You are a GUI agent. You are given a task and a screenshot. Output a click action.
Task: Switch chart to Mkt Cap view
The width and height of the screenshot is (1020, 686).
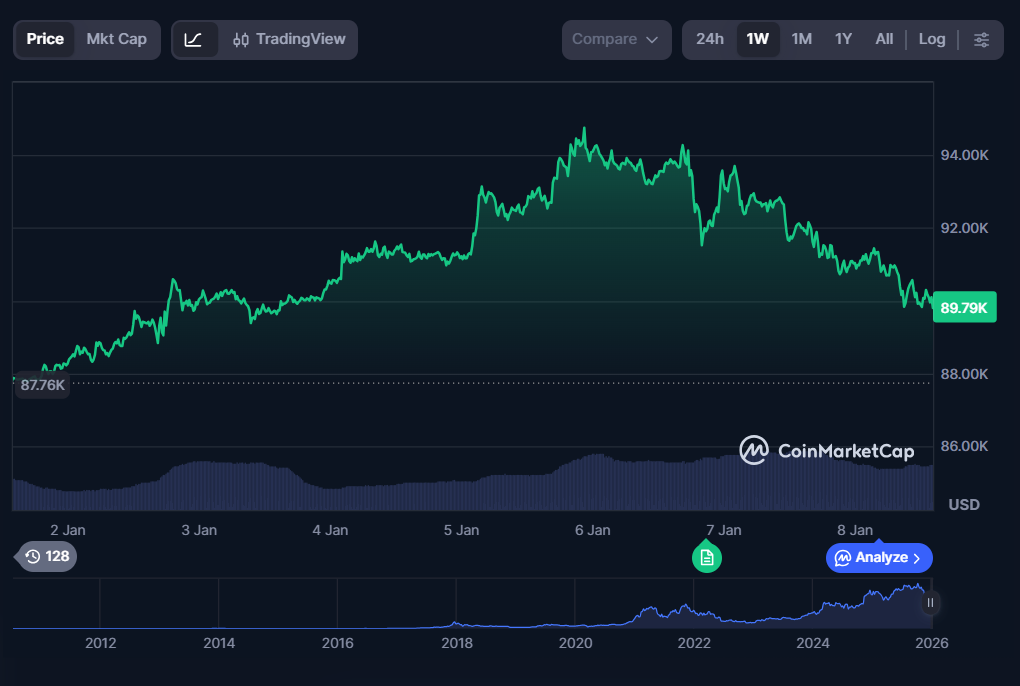[x=116, y=40]
